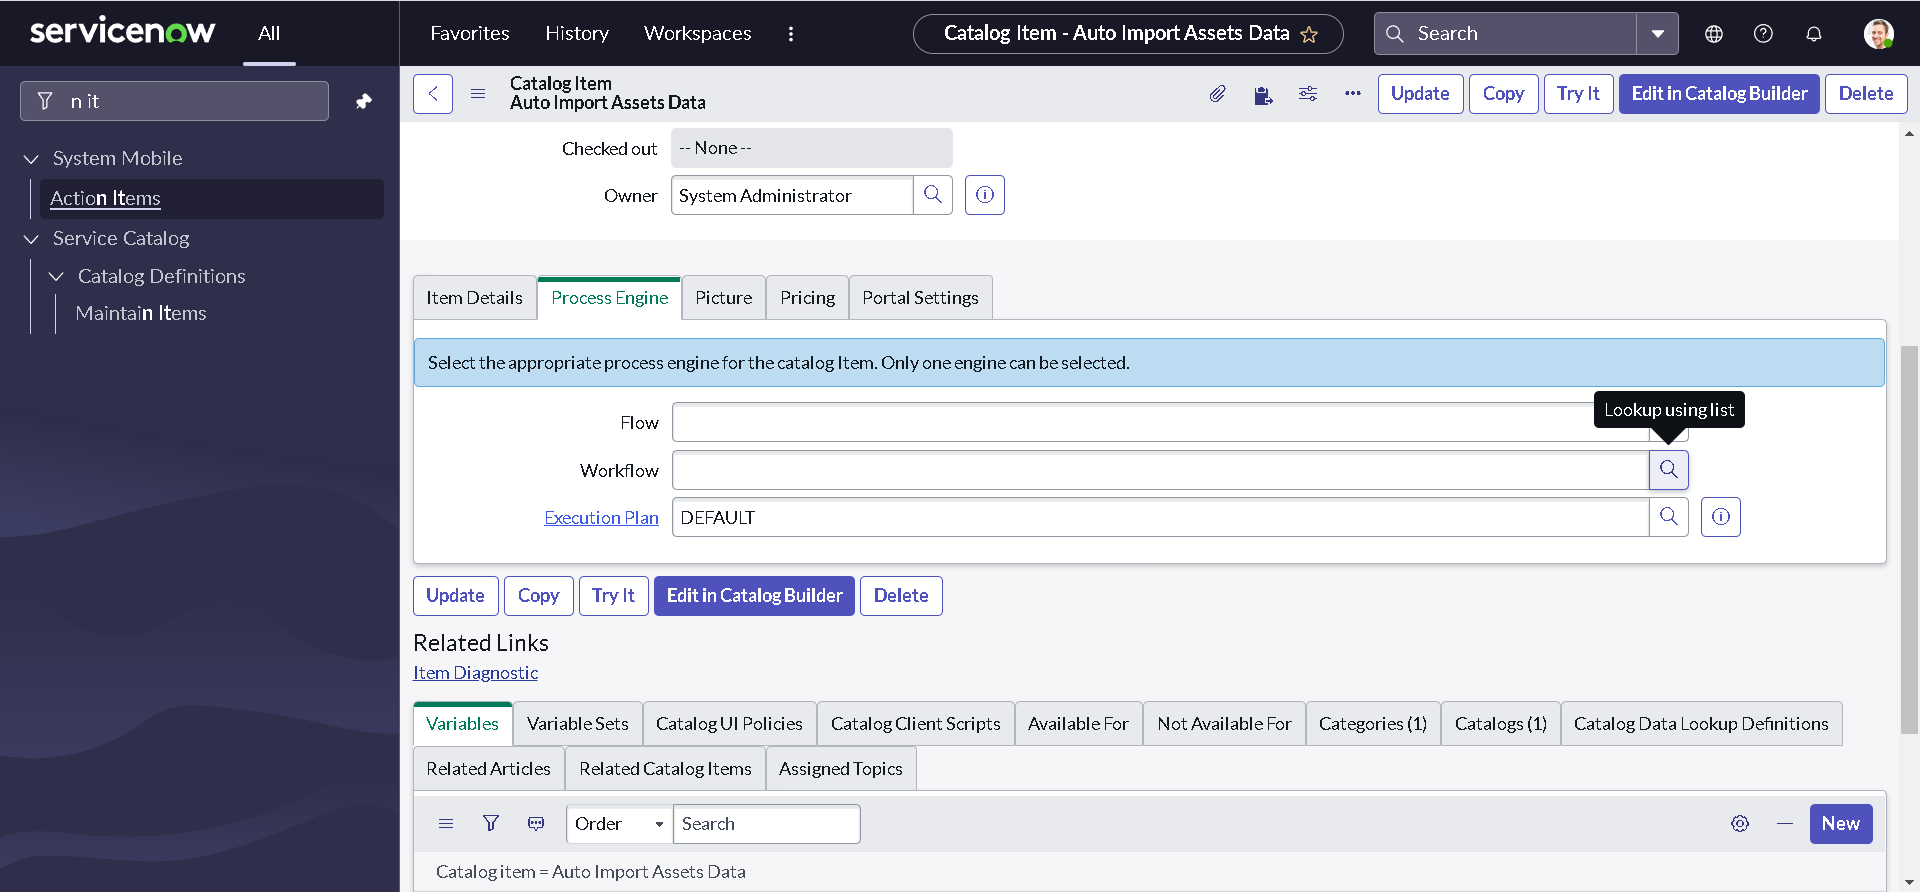Open the Order search field dropdown

pyautogui.click(x=620, y=824)
